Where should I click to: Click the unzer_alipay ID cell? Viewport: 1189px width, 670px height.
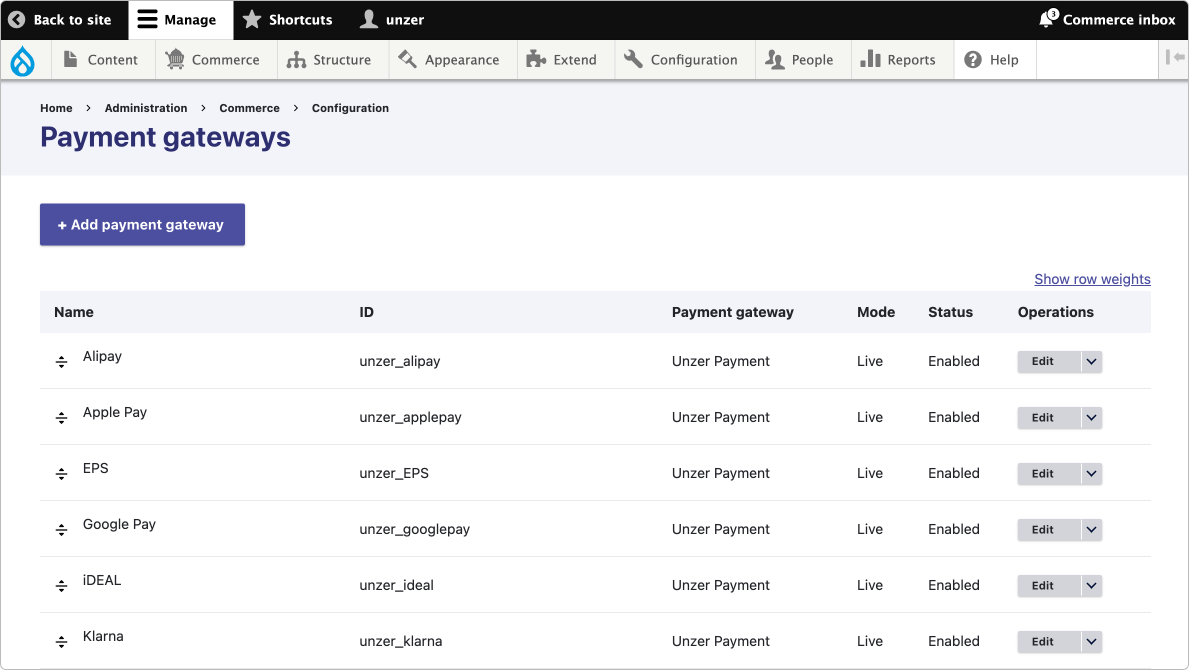click(400, 362)
